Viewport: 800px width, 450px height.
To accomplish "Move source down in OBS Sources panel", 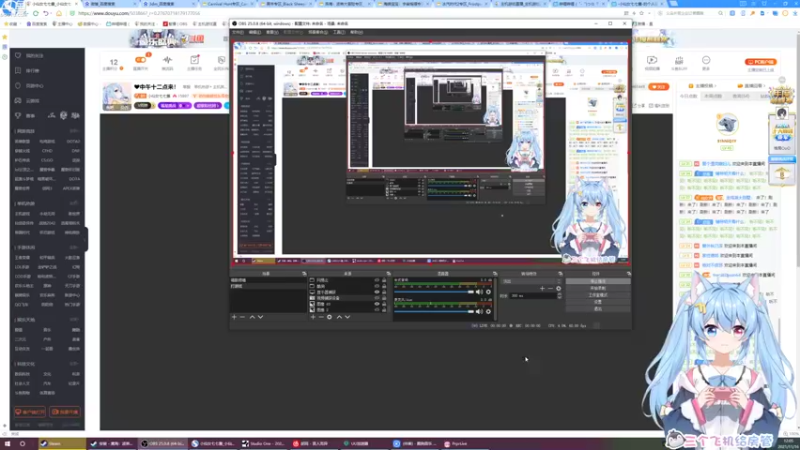I will pos(347,317).
